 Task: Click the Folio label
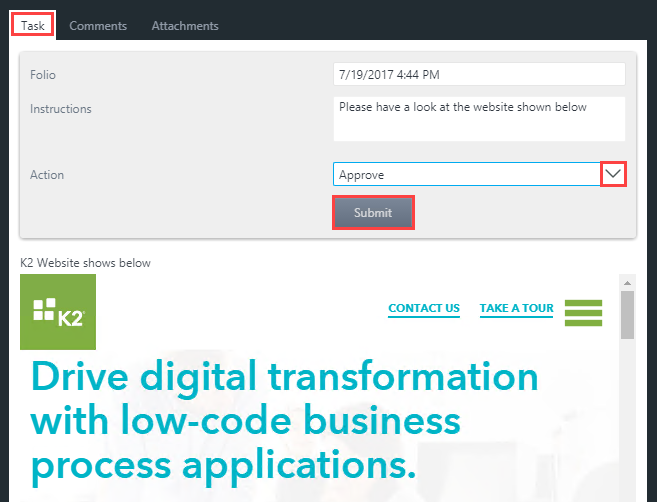(x=43, y=75)
